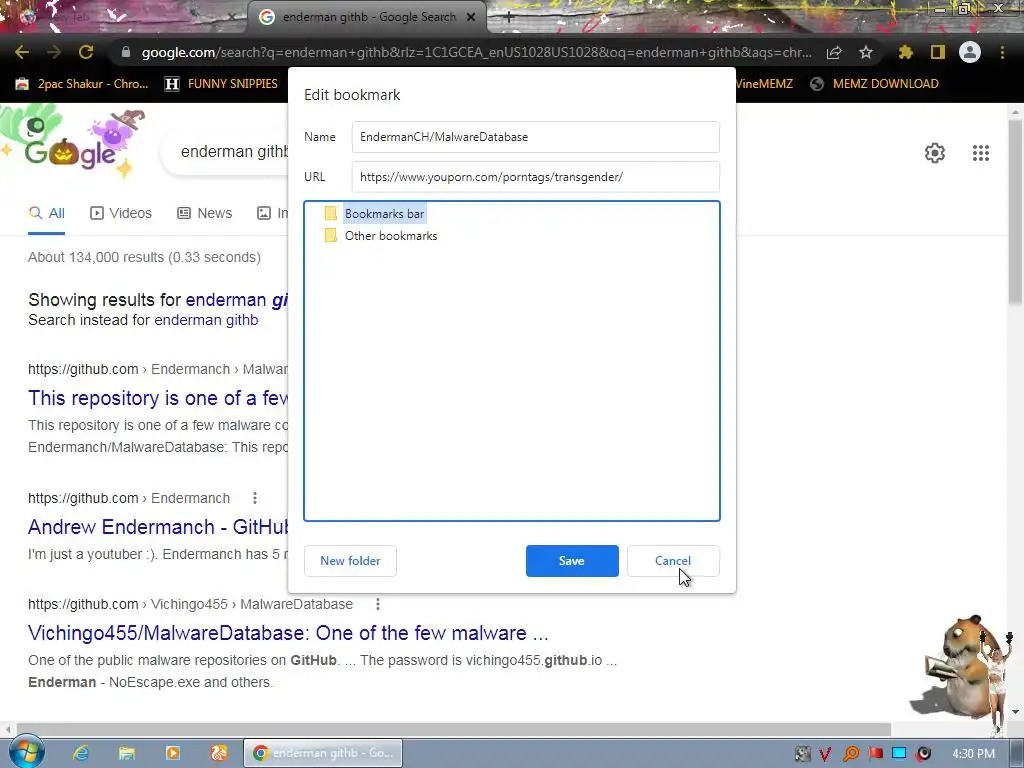Open the profile avatar icon
The width and height of the screenshot is (1024, 768).
coord(970,52)
